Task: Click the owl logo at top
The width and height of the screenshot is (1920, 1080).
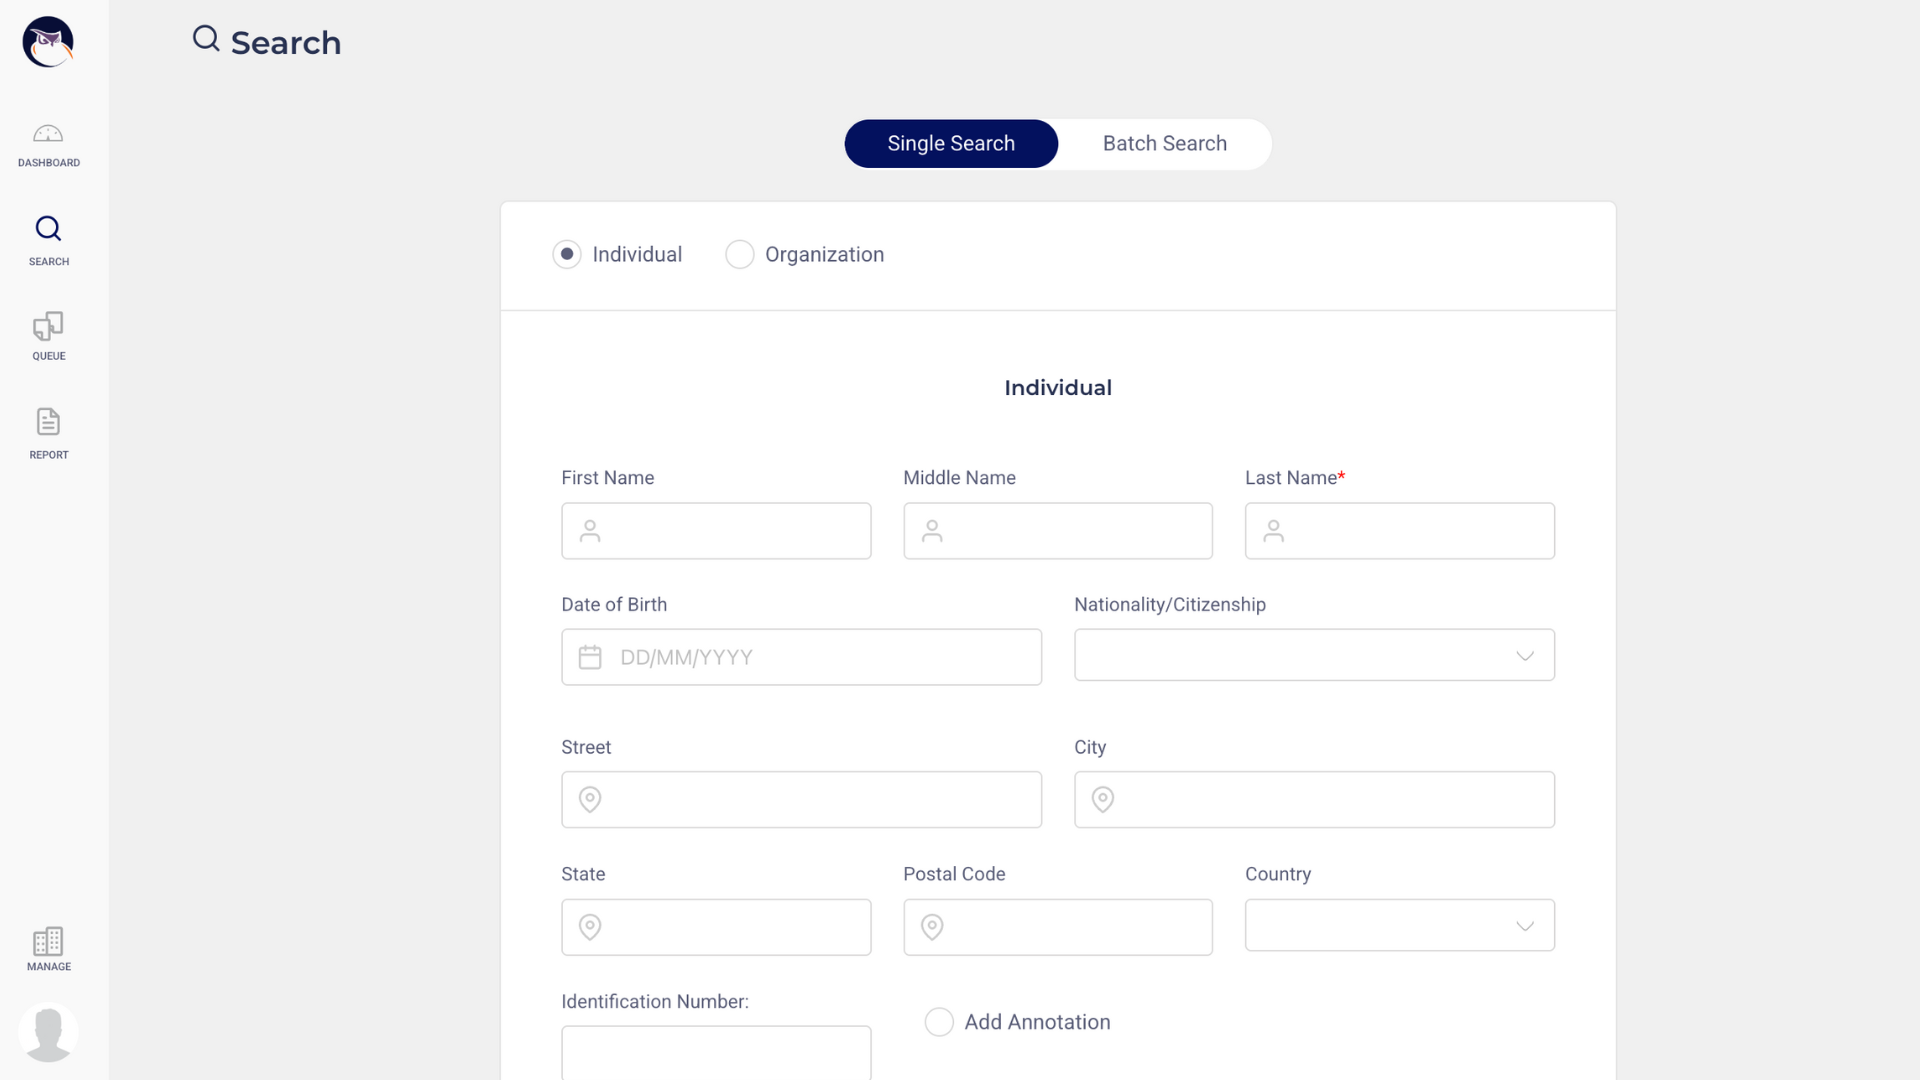Action: 48,42
